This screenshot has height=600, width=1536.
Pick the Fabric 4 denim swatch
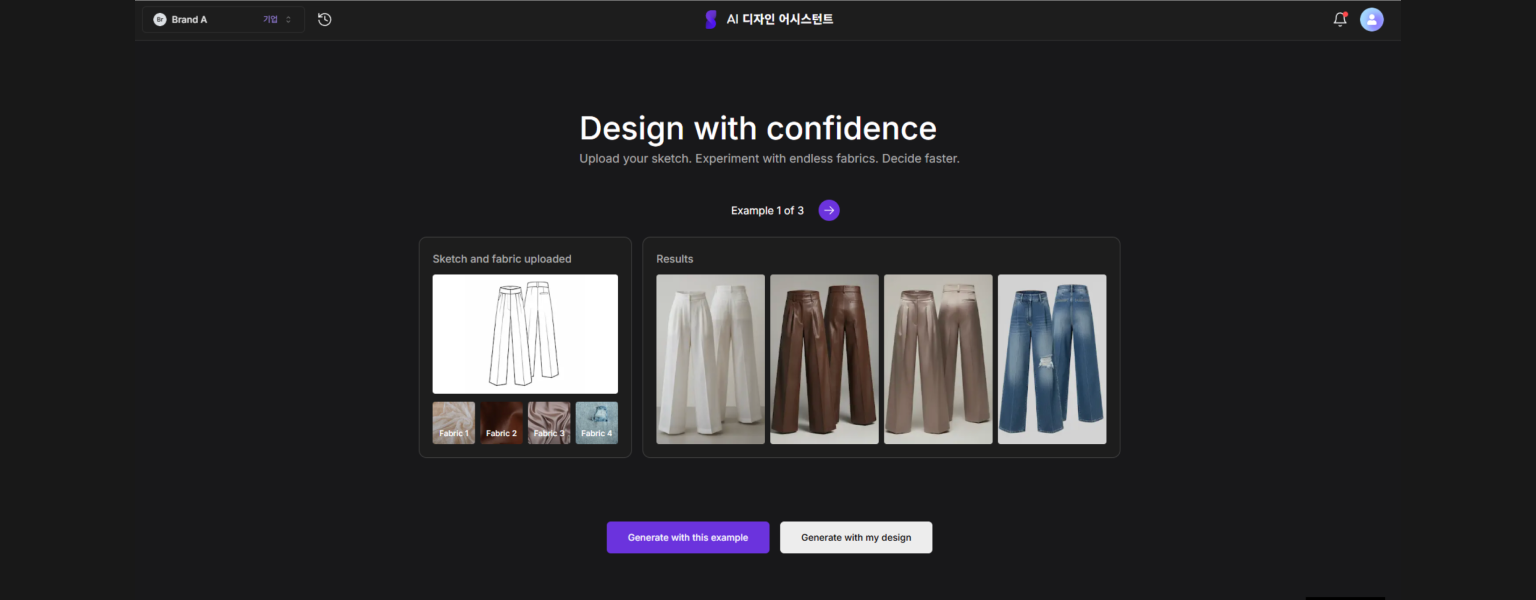point(596,423)
